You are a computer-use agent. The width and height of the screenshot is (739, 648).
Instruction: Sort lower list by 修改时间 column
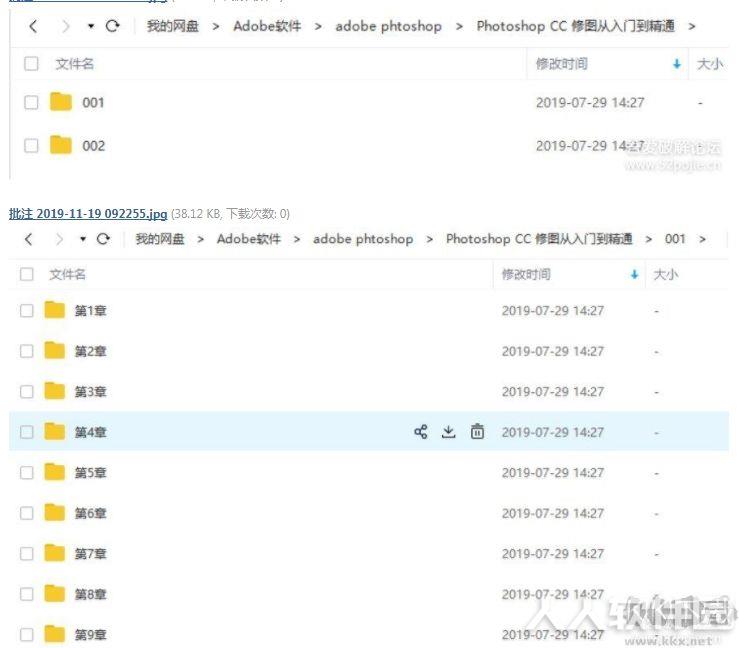click(x=526, y=274)
